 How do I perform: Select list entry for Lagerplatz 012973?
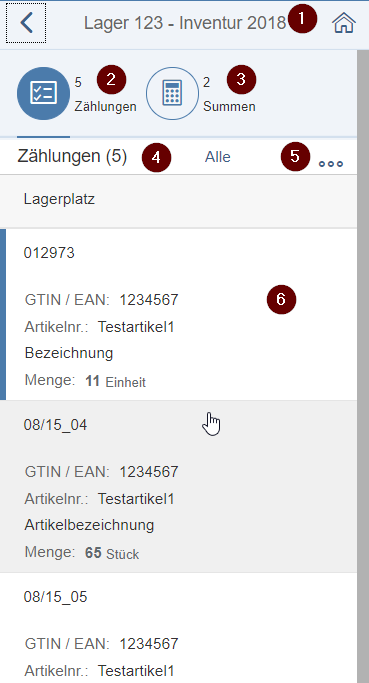(178, 314)
